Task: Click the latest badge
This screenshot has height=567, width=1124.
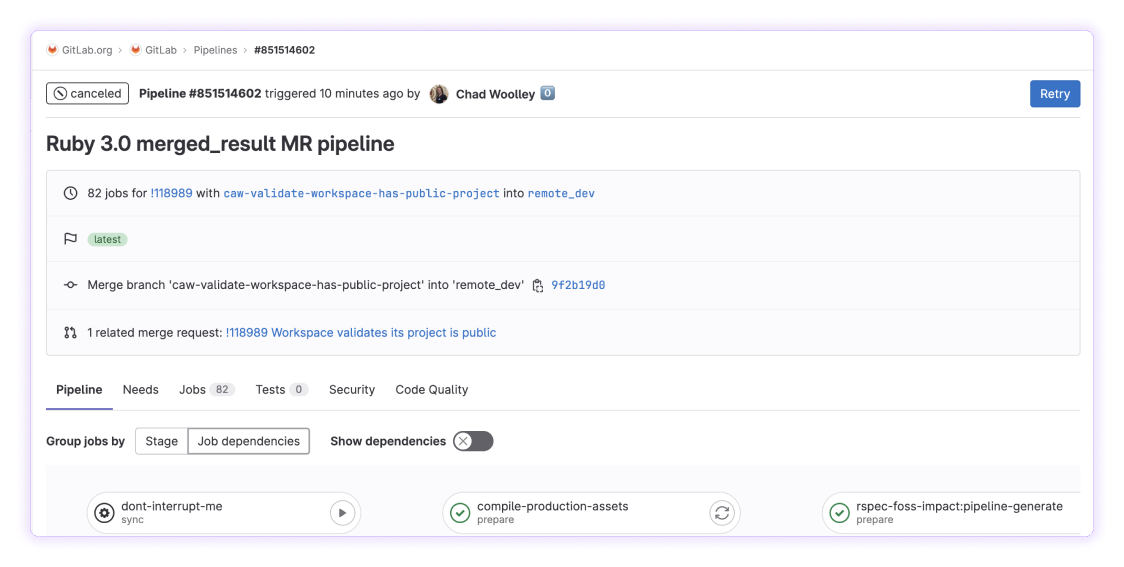Action: tap(108, 239)
